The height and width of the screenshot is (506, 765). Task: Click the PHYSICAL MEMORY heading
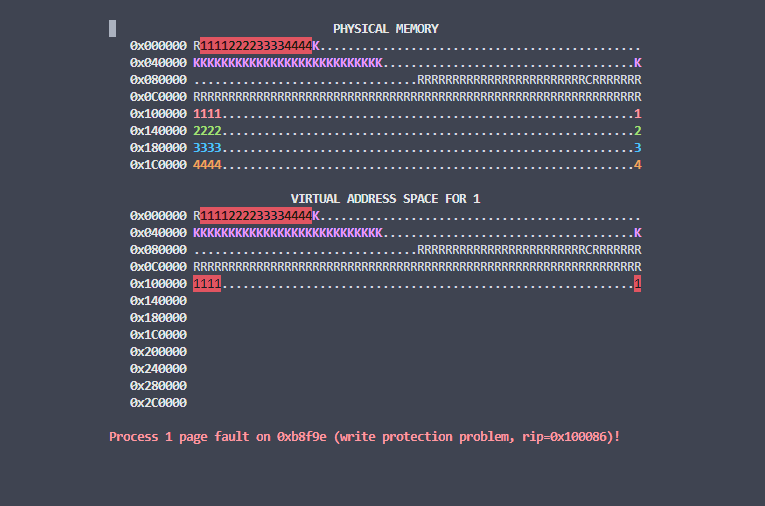pos(385,29)
